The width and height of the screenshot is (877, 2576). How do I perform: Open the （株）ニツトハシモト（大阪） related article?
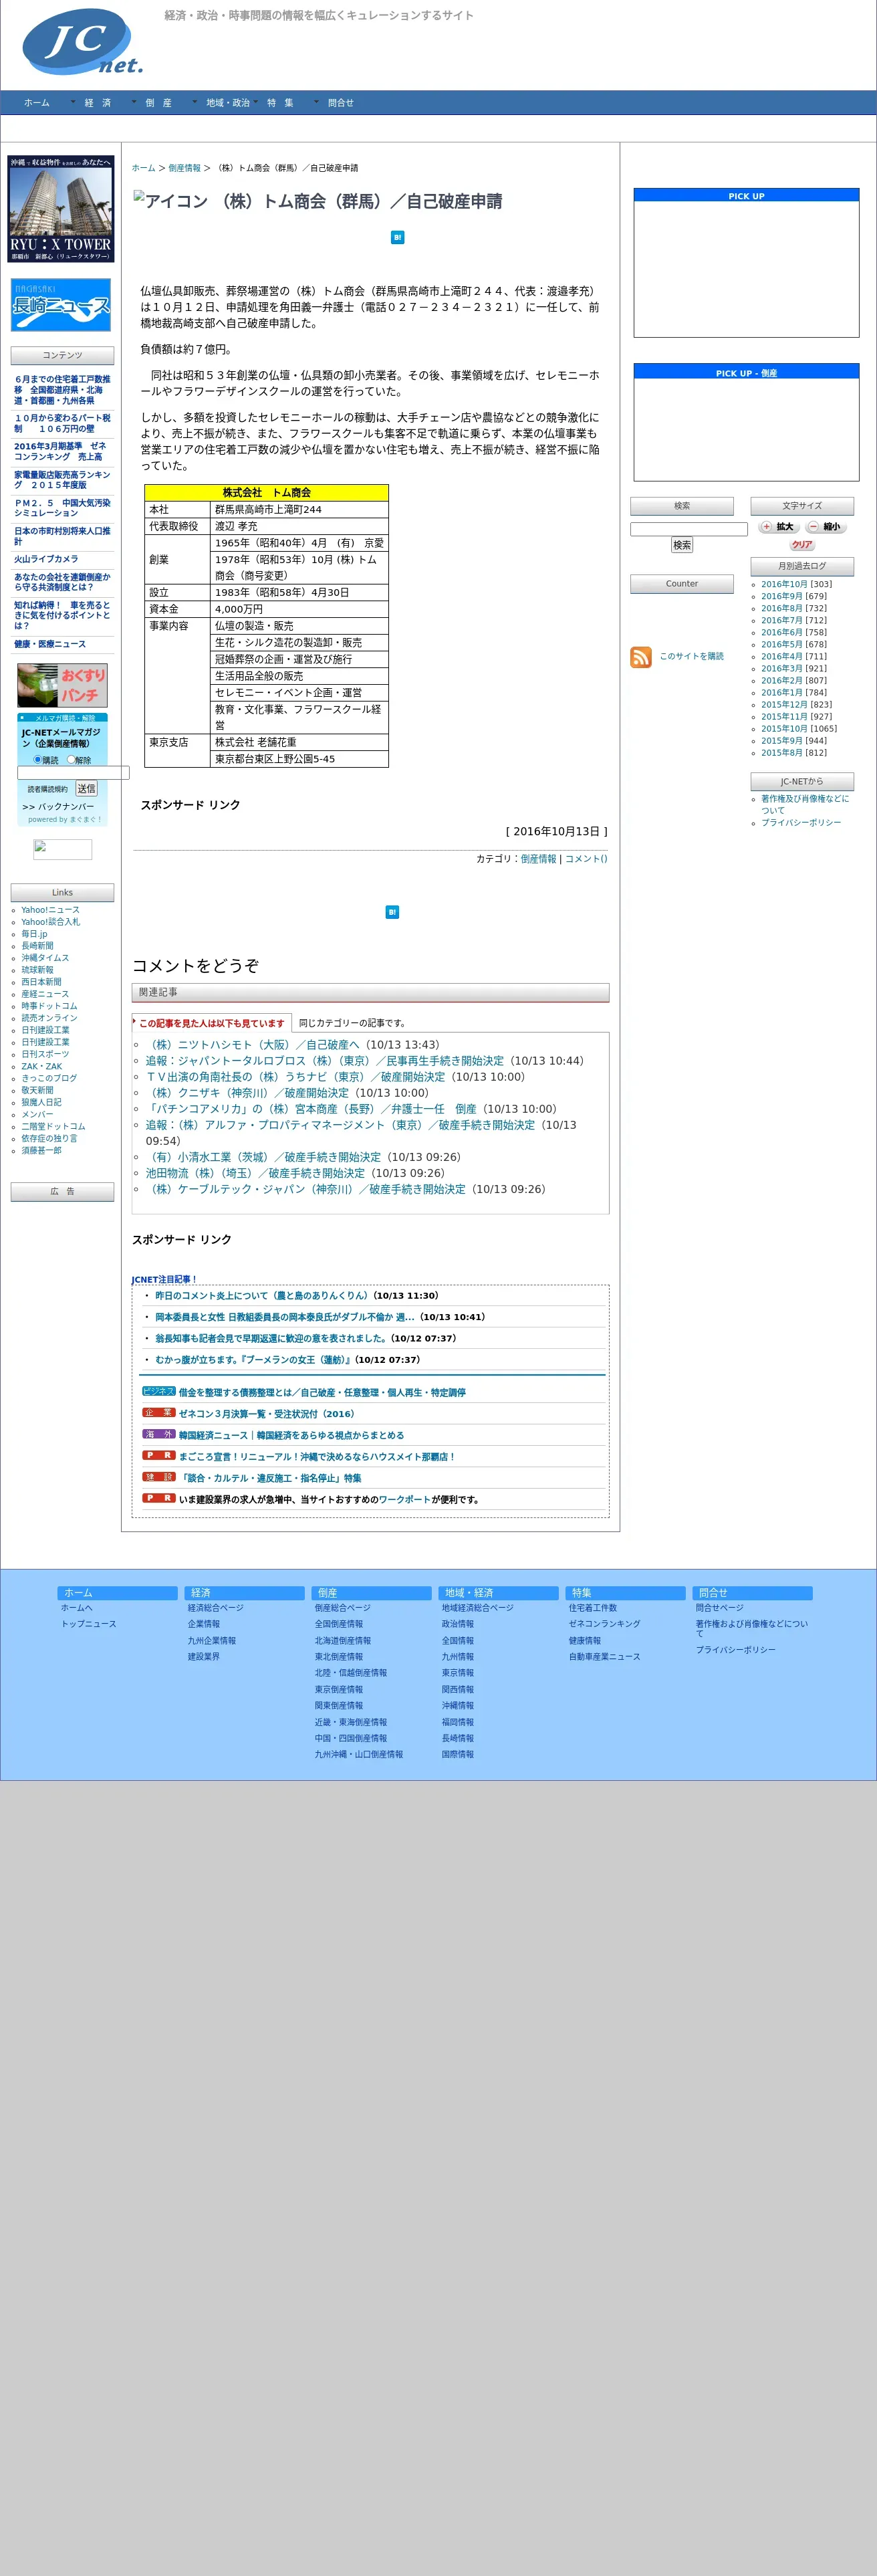click(253, 1045)
